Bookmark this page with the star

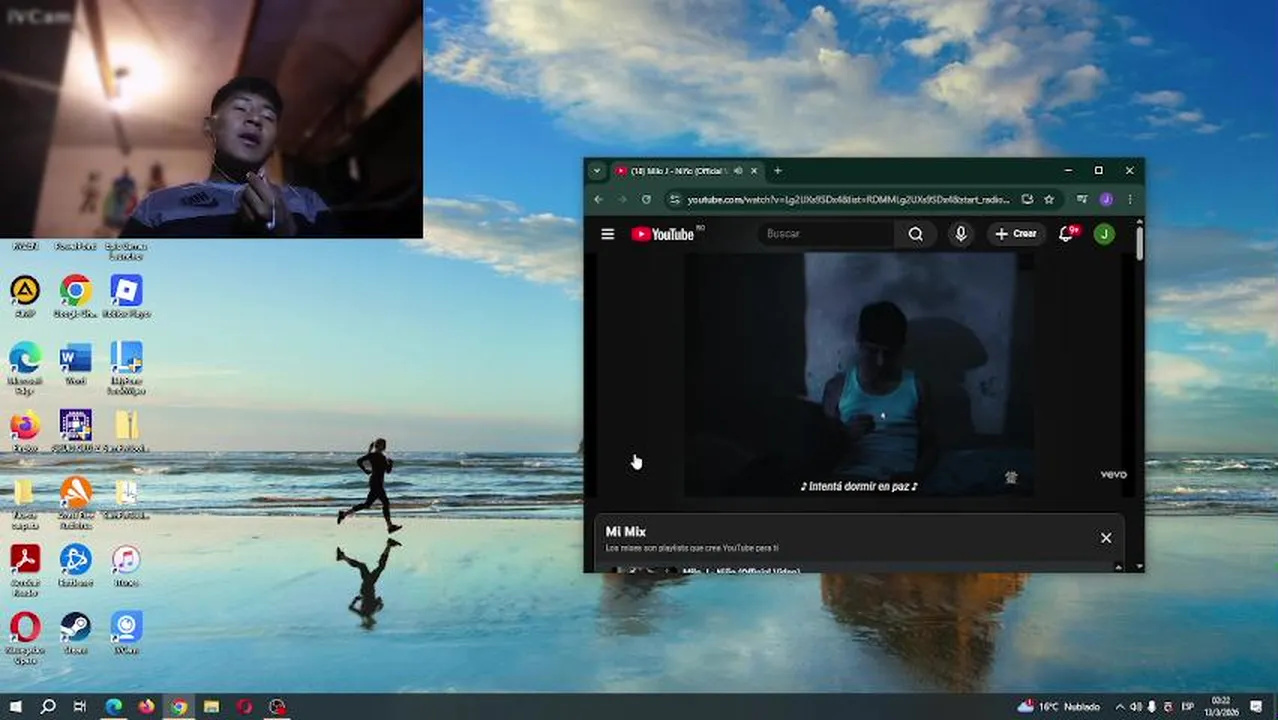[x=1049, y=199]
